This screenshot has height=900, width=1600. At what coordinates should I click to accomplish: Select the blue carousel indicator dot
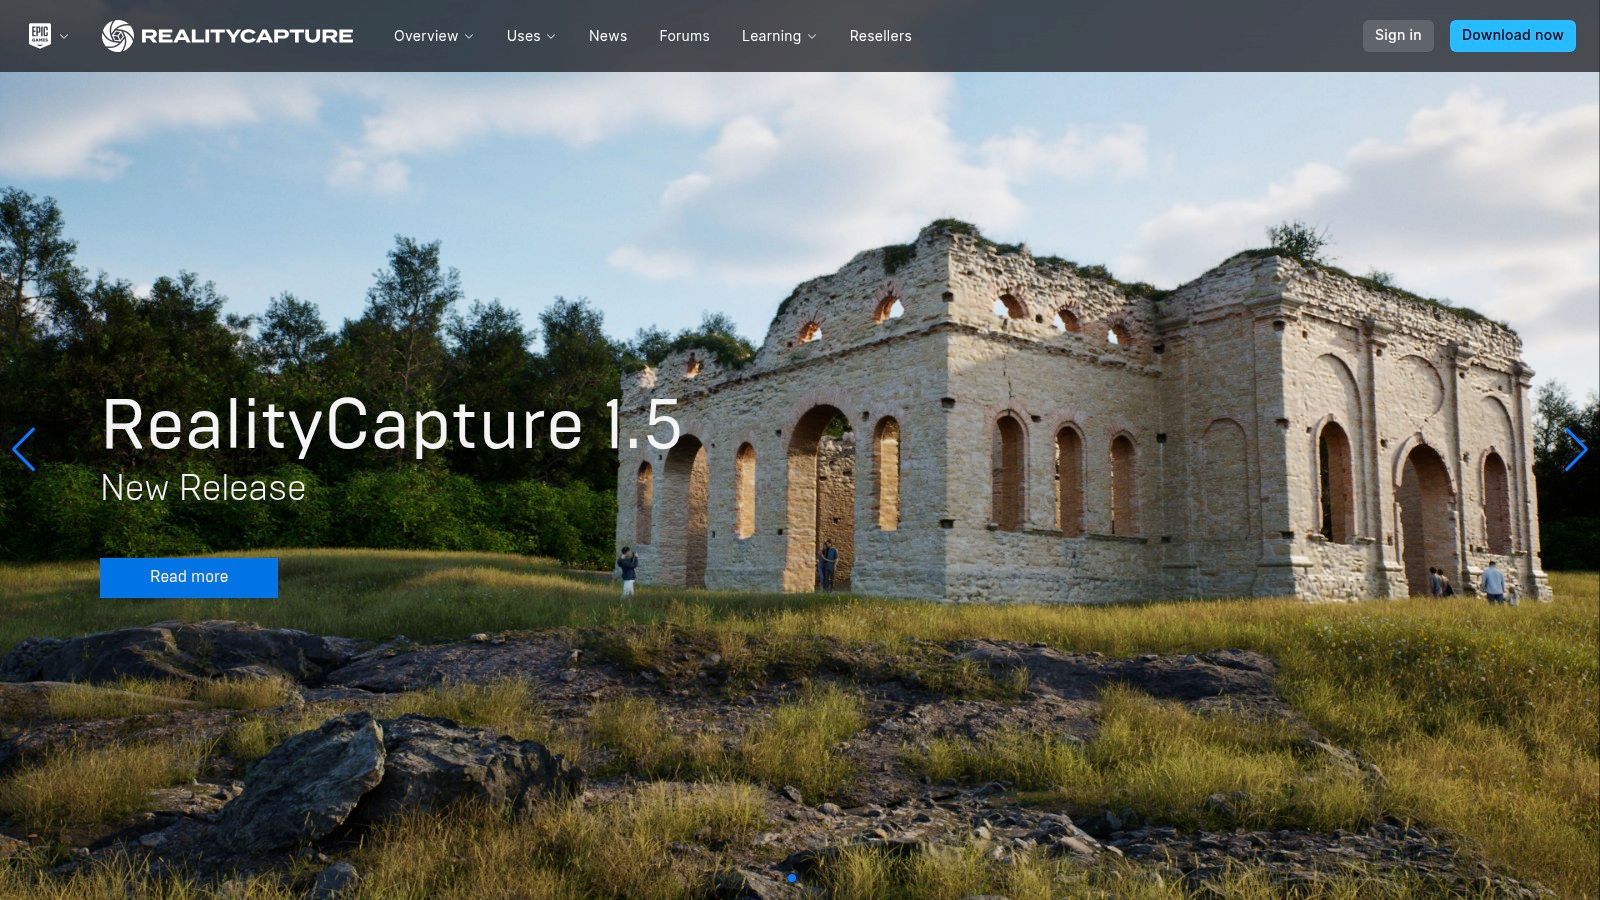792,878
